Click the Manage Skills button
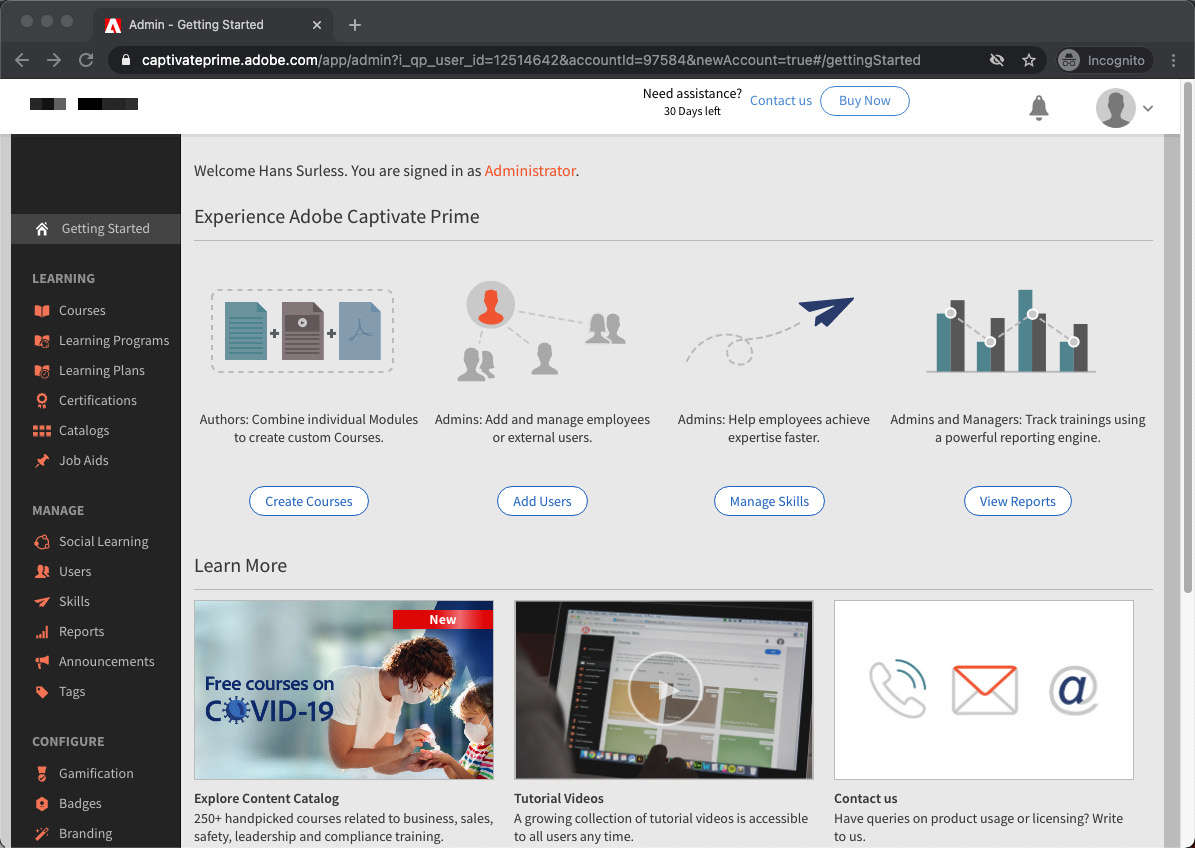Viewport: 1195px width, 848px height. click(769, 501)
